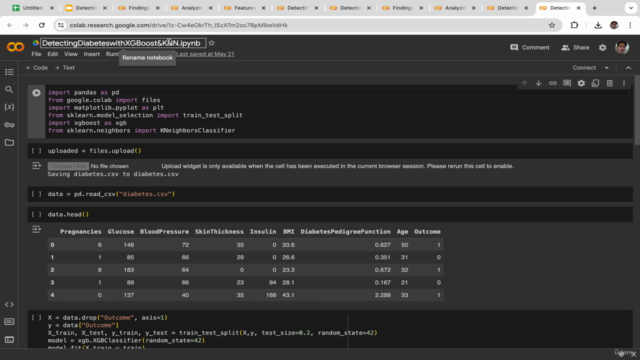Screen dimensions: 640x360
Task: Open the Secrets key panel
Action: [9, 125]
